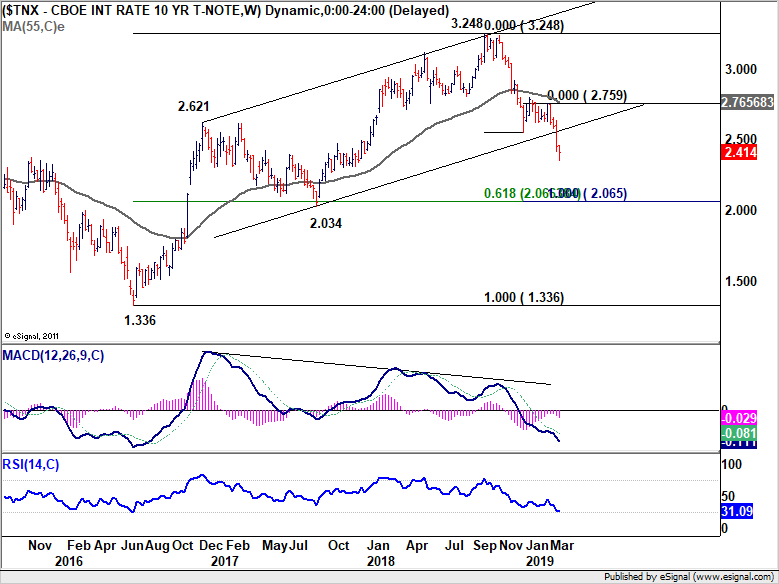Click the Sep month label on time axis

[485, 545]
